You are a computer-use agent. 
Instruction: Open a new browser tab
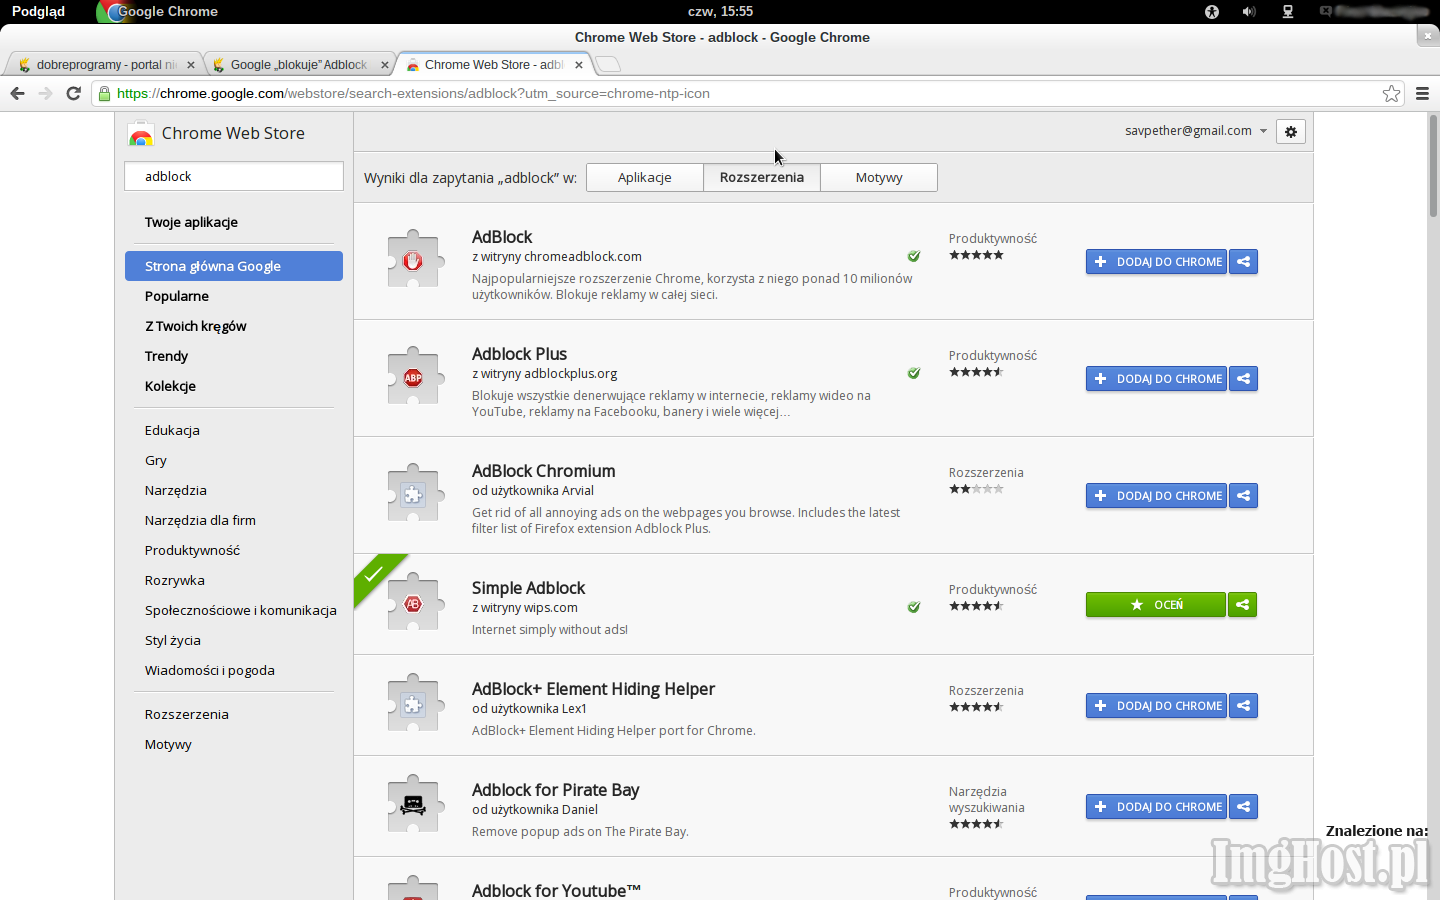pyautogui.click(x=608, y=65)
